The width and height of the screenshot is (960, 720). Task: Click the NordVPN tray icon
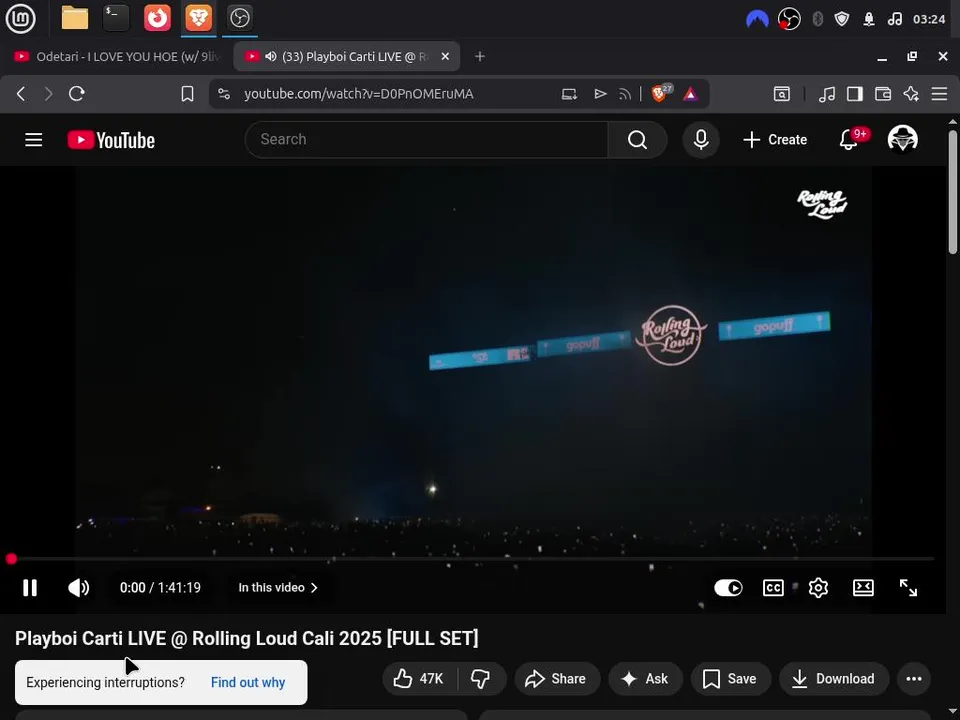pyautogui.click(x=757, y=20)
